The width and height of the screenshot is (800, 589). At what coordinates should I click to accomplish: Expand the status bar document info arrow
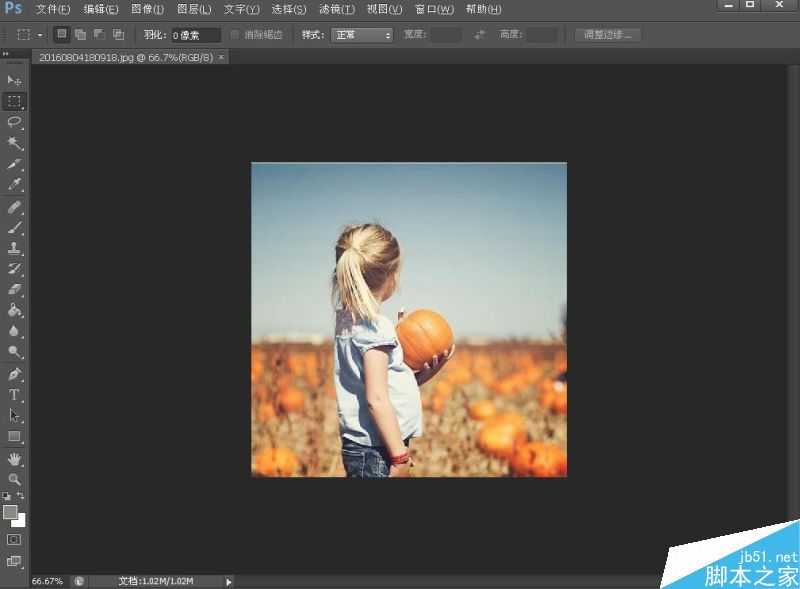tap(229, 581)
